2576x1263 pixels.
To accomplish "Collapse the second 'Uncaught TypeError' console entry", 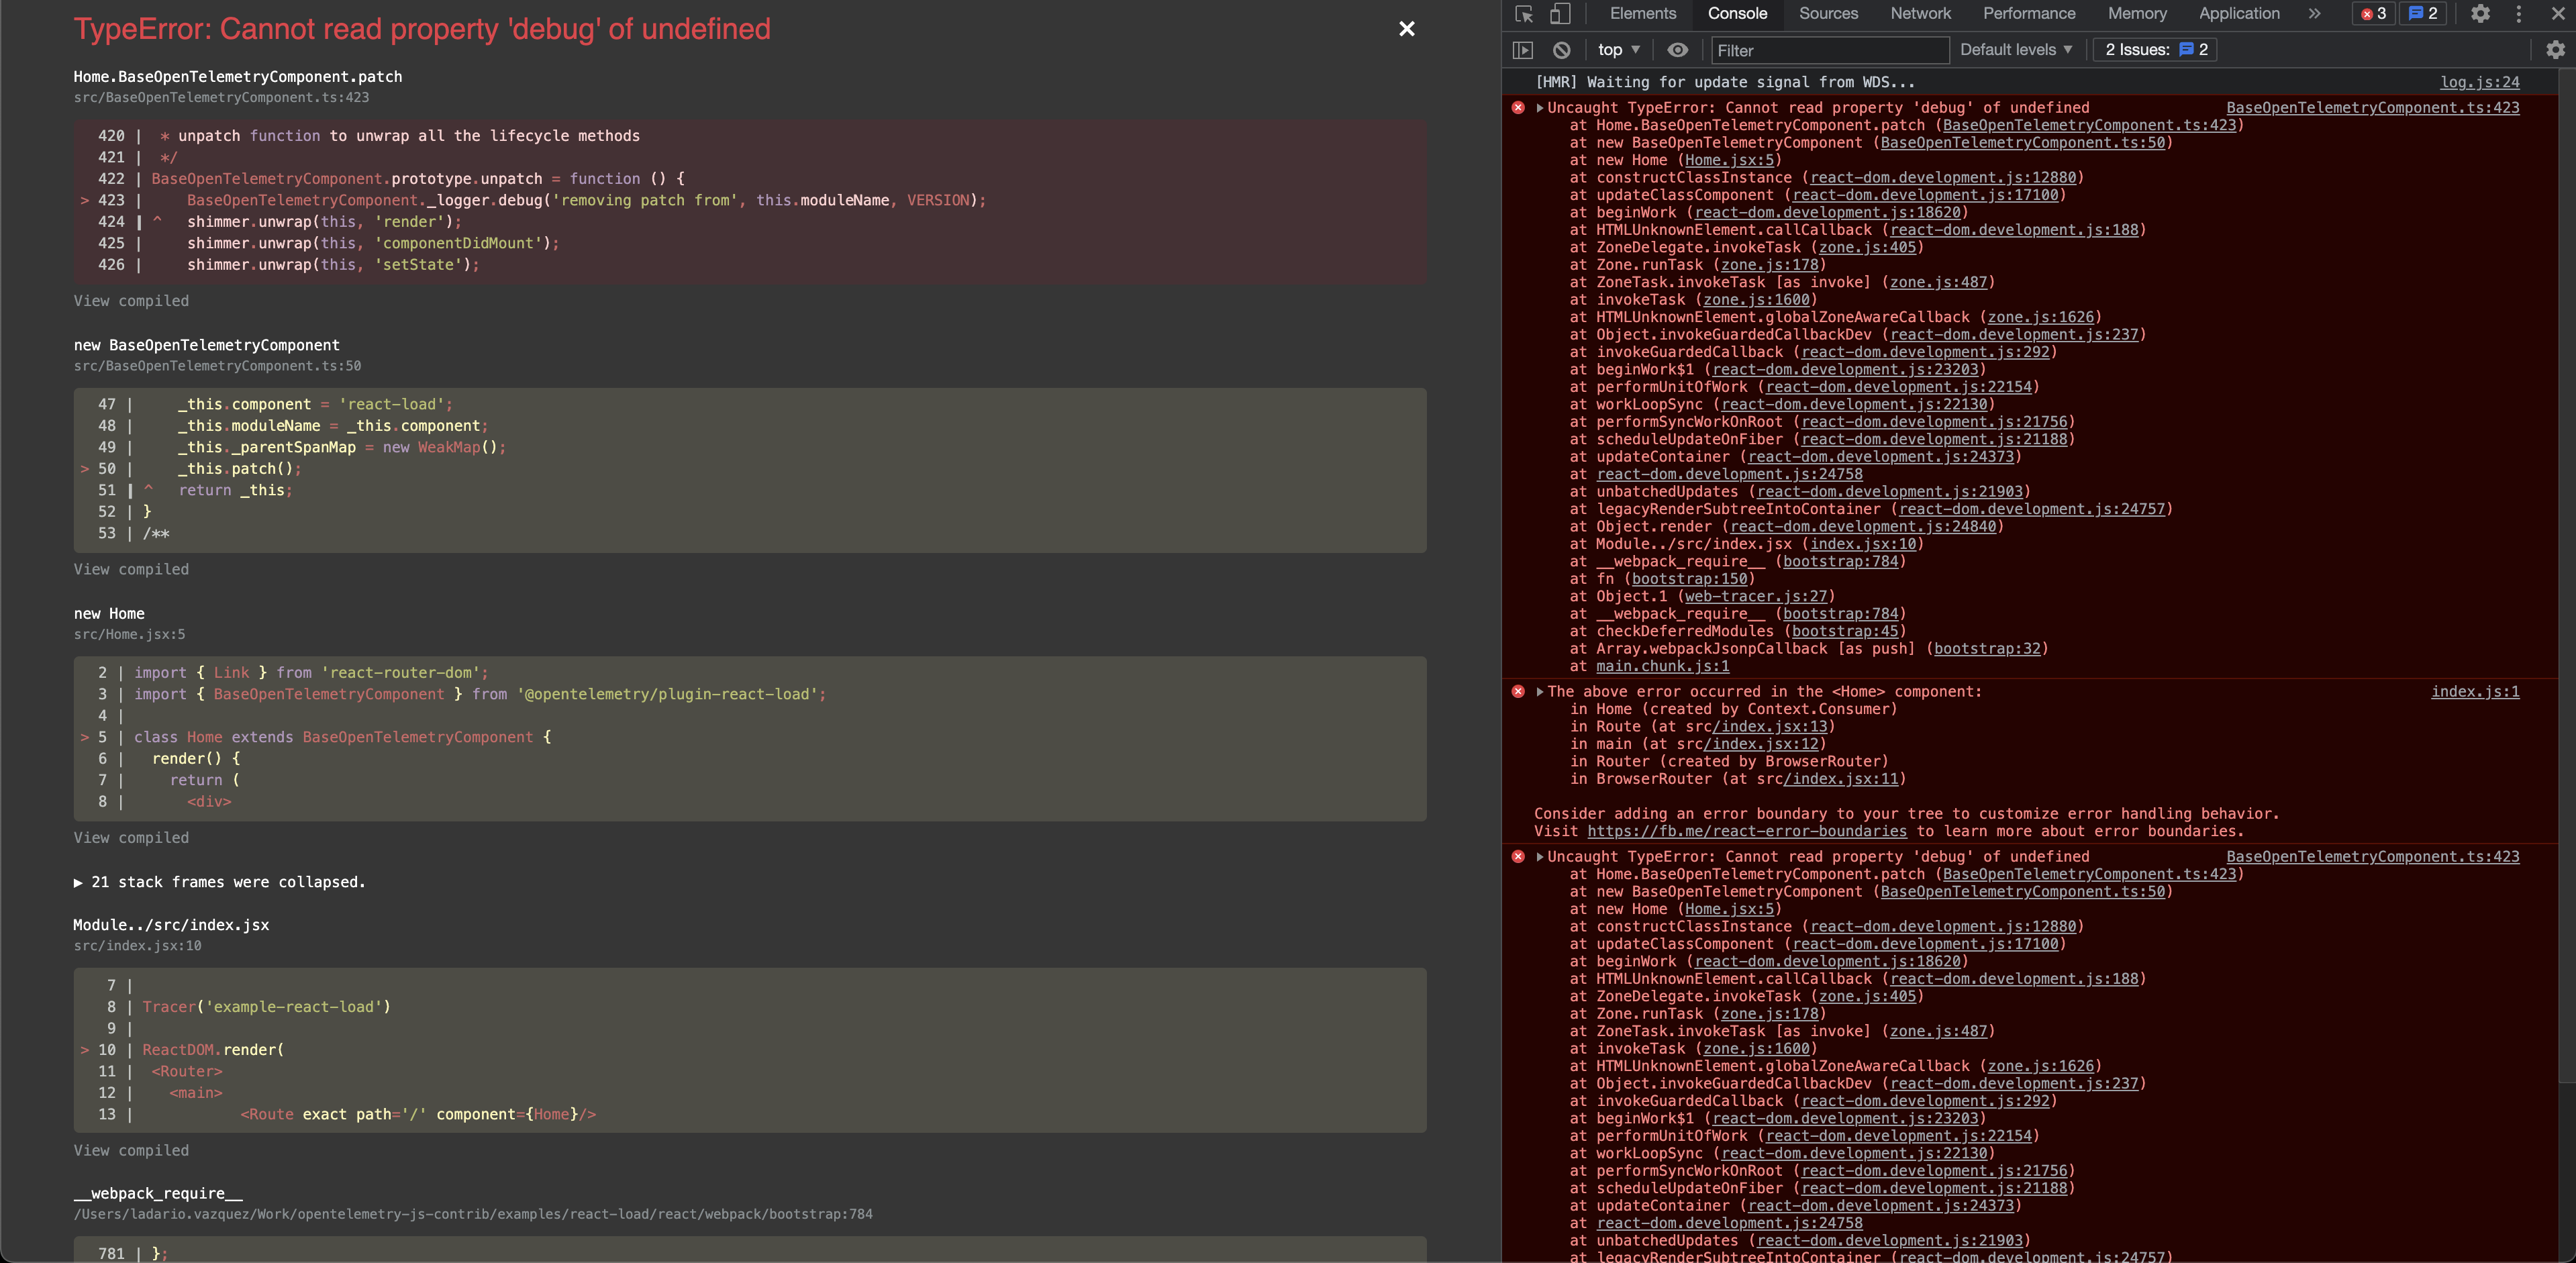I will pyautogui.click(x=1540, y=857).
